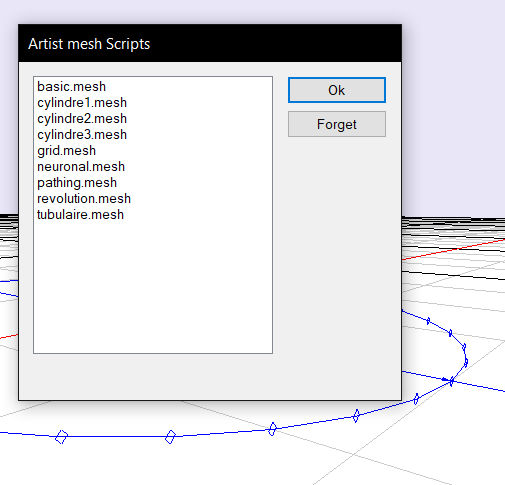Screen dimensions: 505x485
Task: Highlight the neuronal.mesh script
Action: 81,167
